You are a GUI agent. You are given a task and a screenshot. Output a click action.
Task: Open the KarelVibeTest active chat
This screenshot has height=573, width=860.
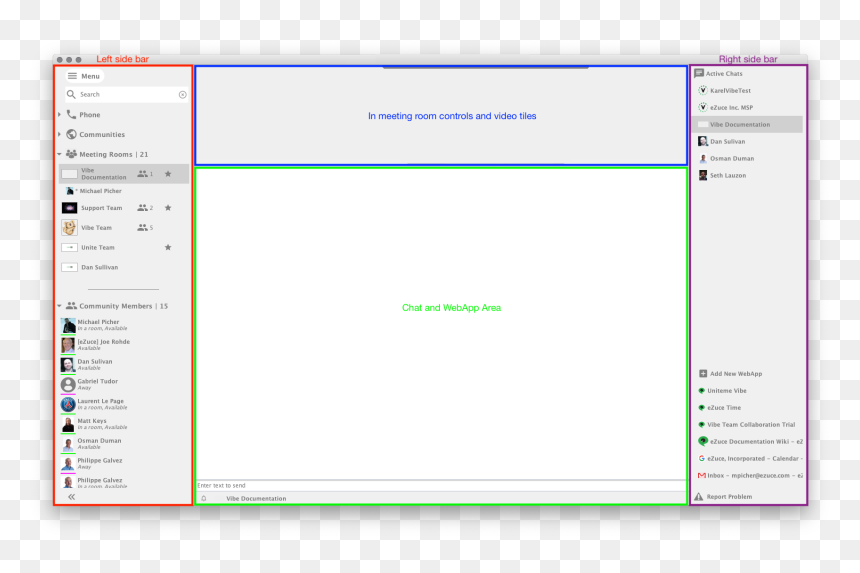(730, 90)
